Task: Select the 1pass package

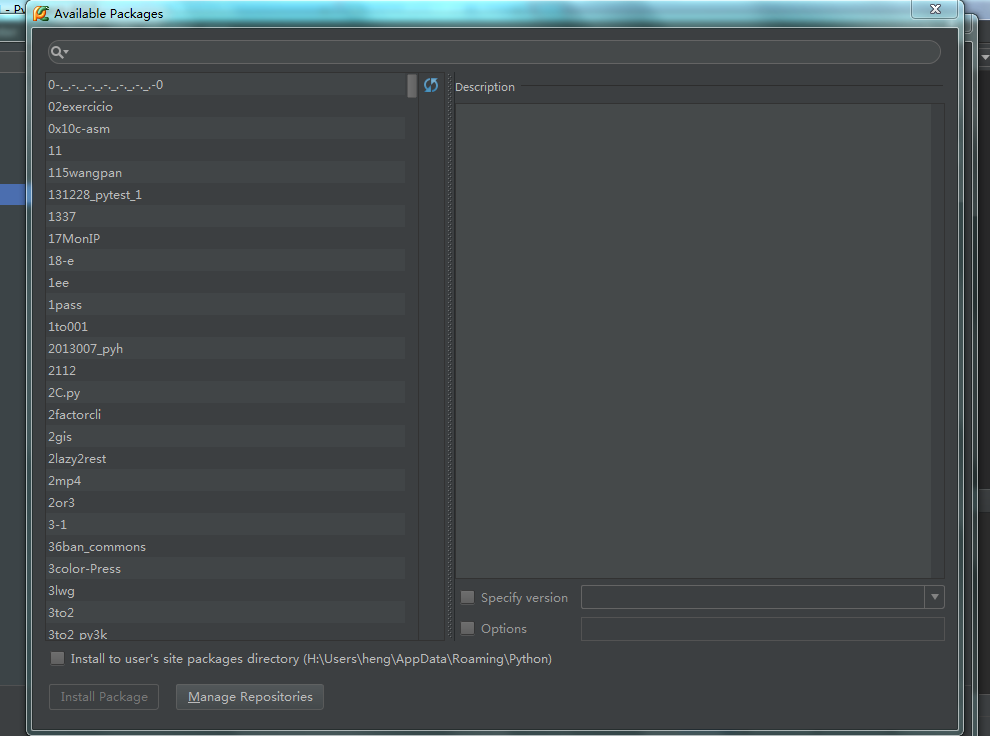Action: pyautogui.click(x=225, y=305)
